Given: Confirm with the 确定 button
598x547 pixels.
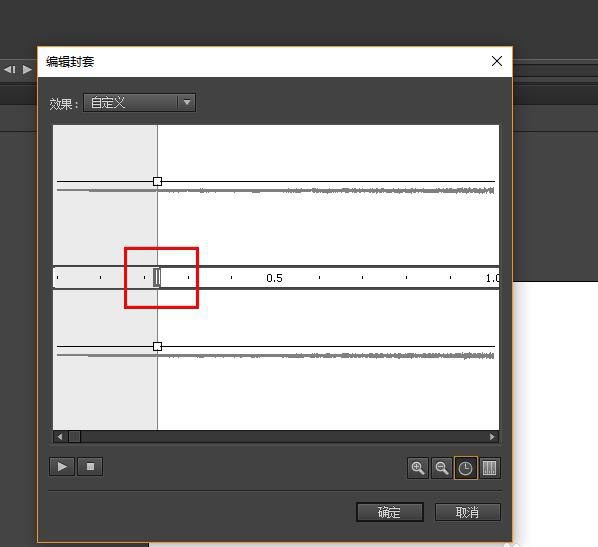Looking at the screenshot, I should 390,512.
